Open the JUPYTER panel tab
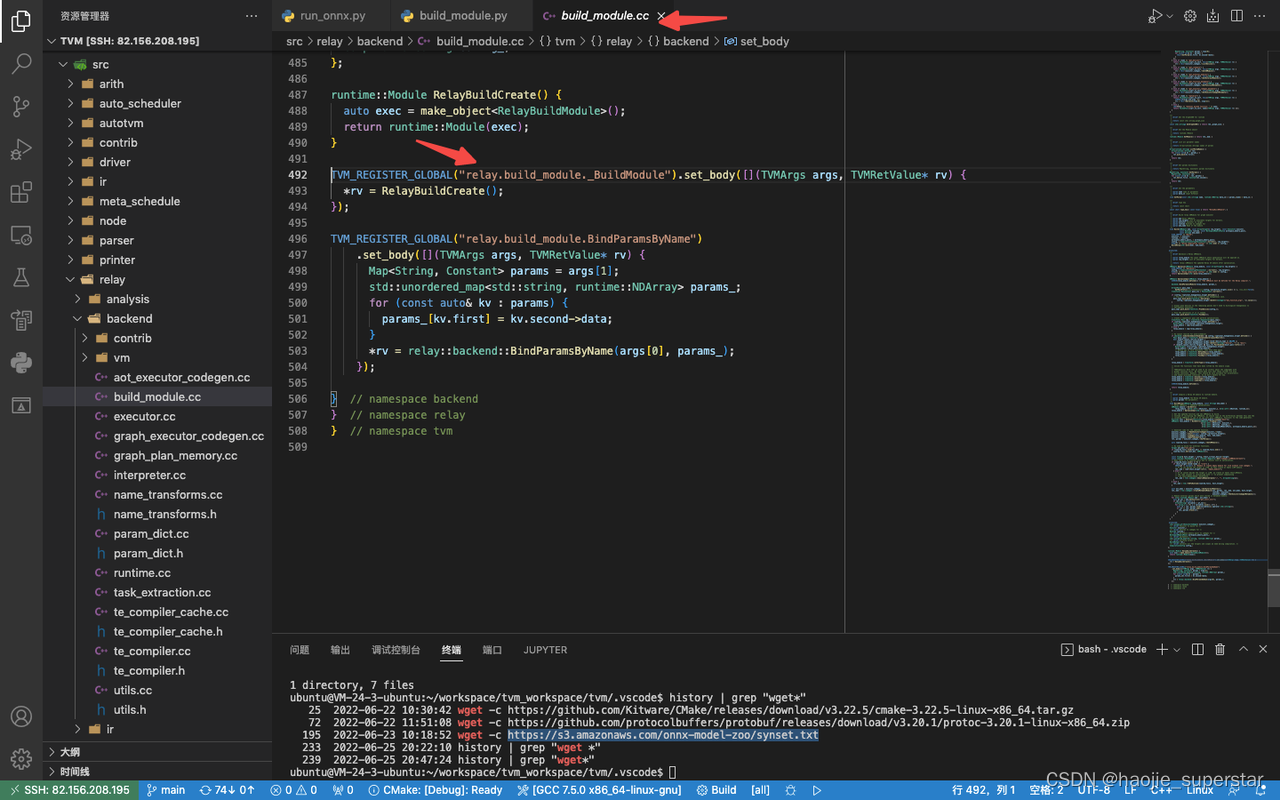 tap(545, 650)
